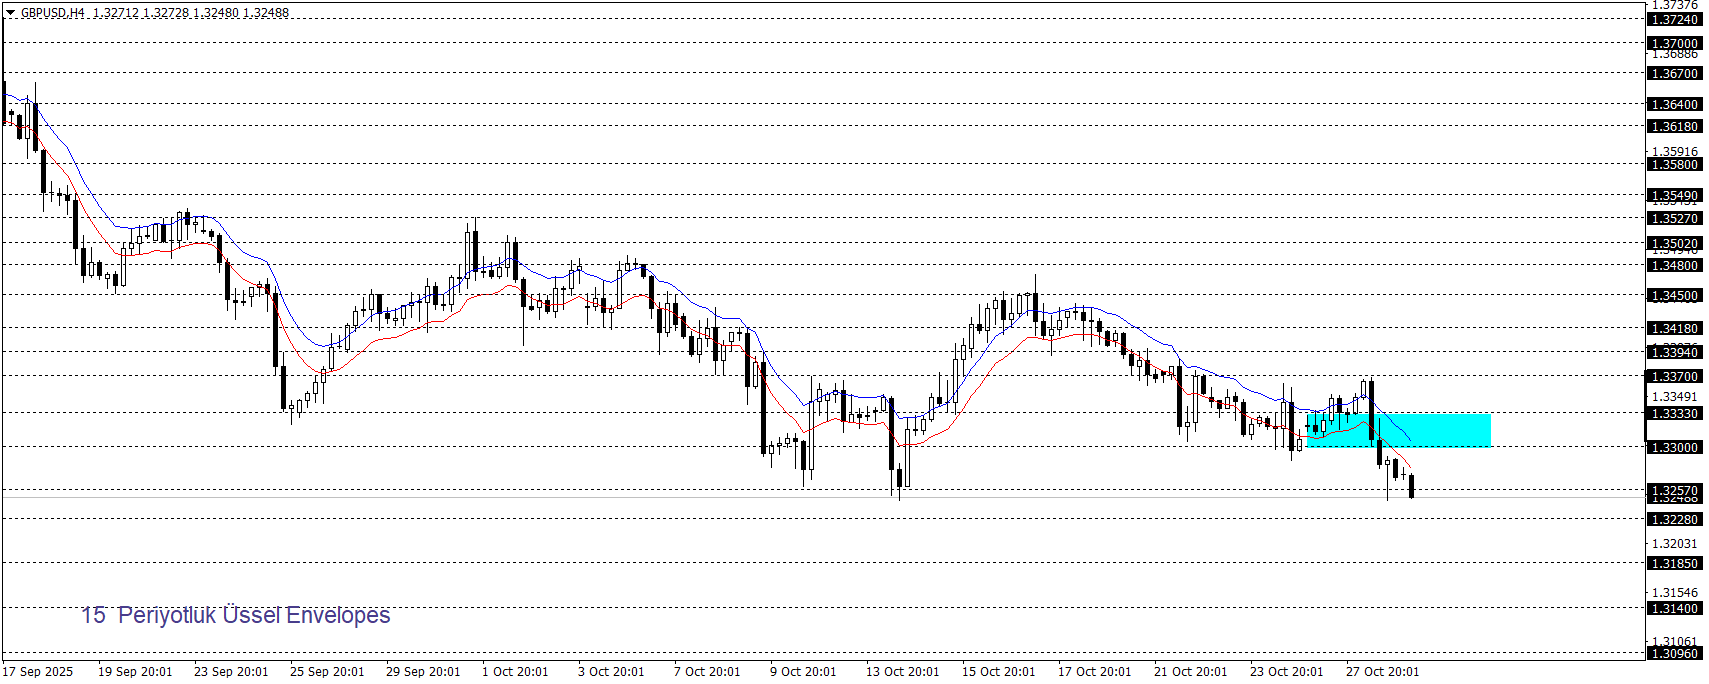Select the GBPUSD,H4 chart title text
Viewport: 1709px width, 684px height.
(x=53, y=13)
